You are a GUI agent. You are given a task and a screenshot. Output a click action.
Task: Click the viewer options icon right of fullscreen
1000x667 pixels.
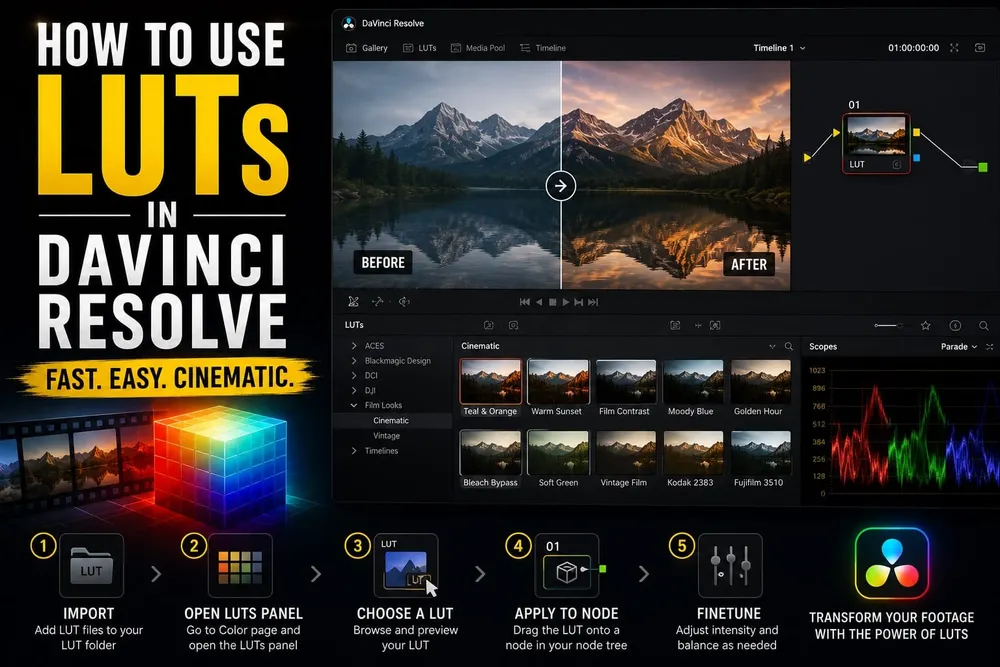point(980,48)
